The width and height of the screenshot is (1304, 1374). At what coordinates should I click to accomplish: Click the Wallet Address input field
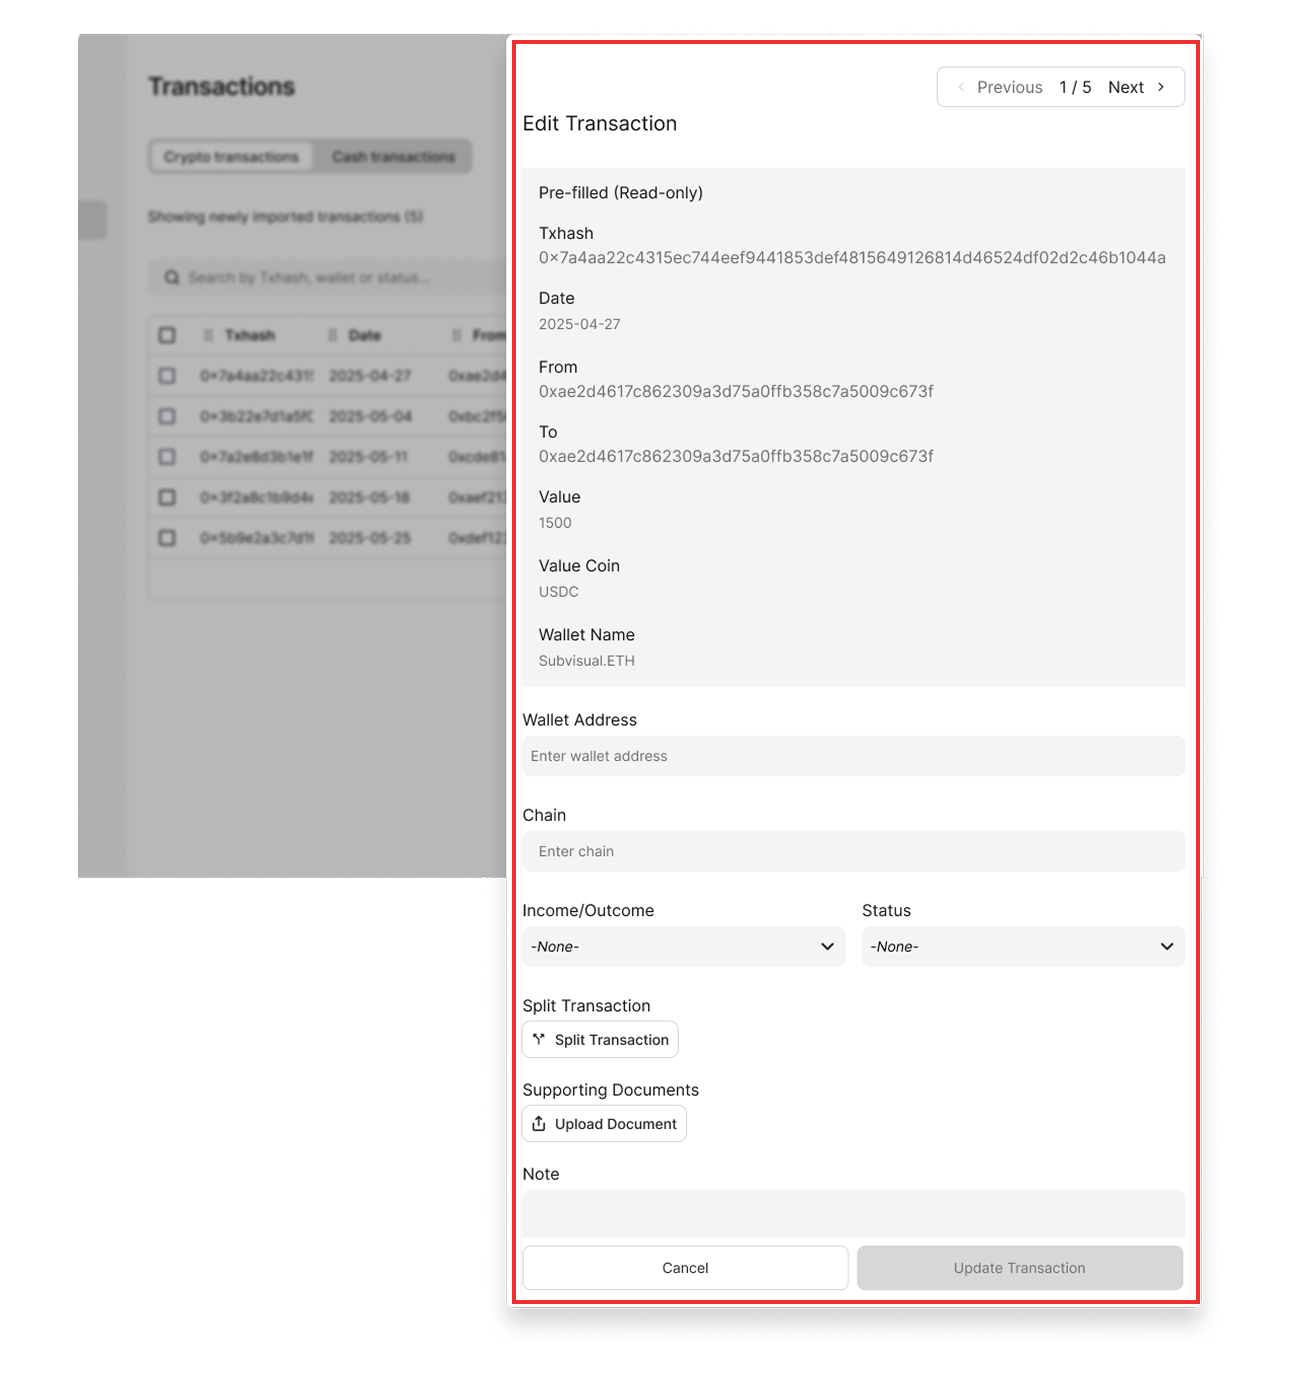click(x=853, y=756)
